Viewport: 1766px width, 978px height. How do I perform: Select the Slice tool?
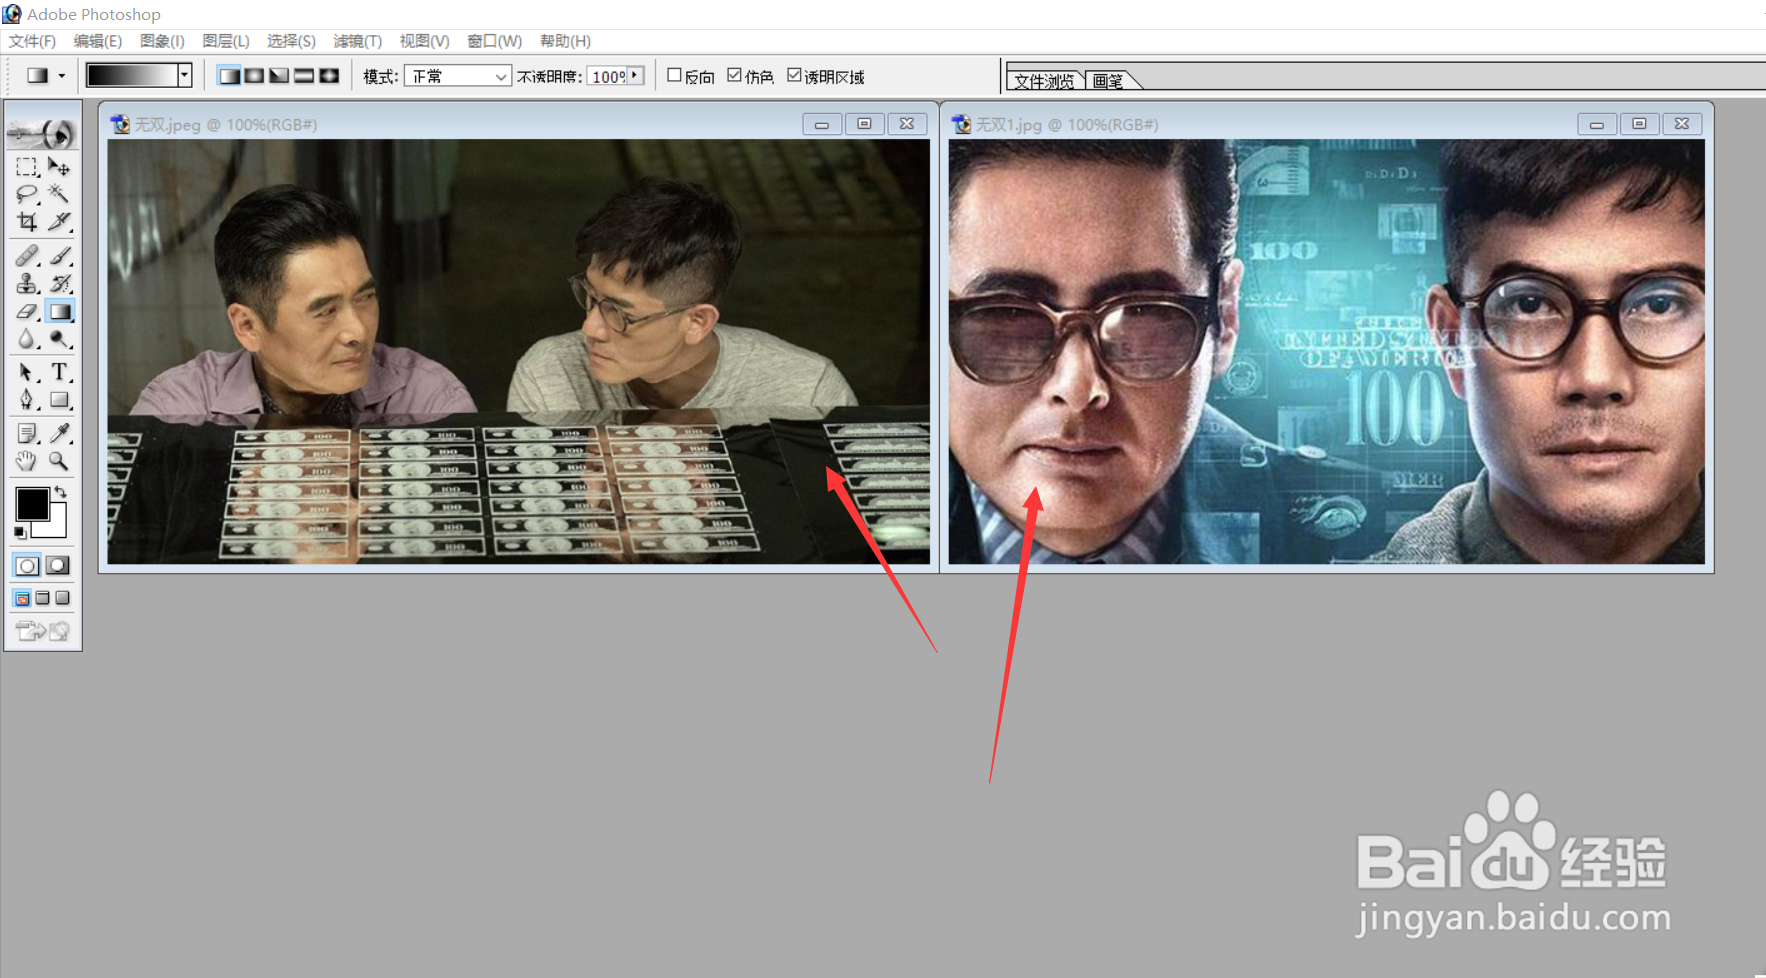point(59,221)
